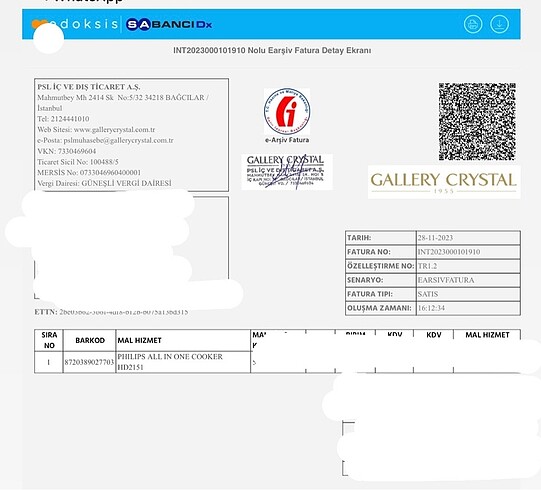The width and height of the screenshot is (541, 490).
Task: Click the SENARYO value EARSIVFATURA
Action: tap(446, 280)
